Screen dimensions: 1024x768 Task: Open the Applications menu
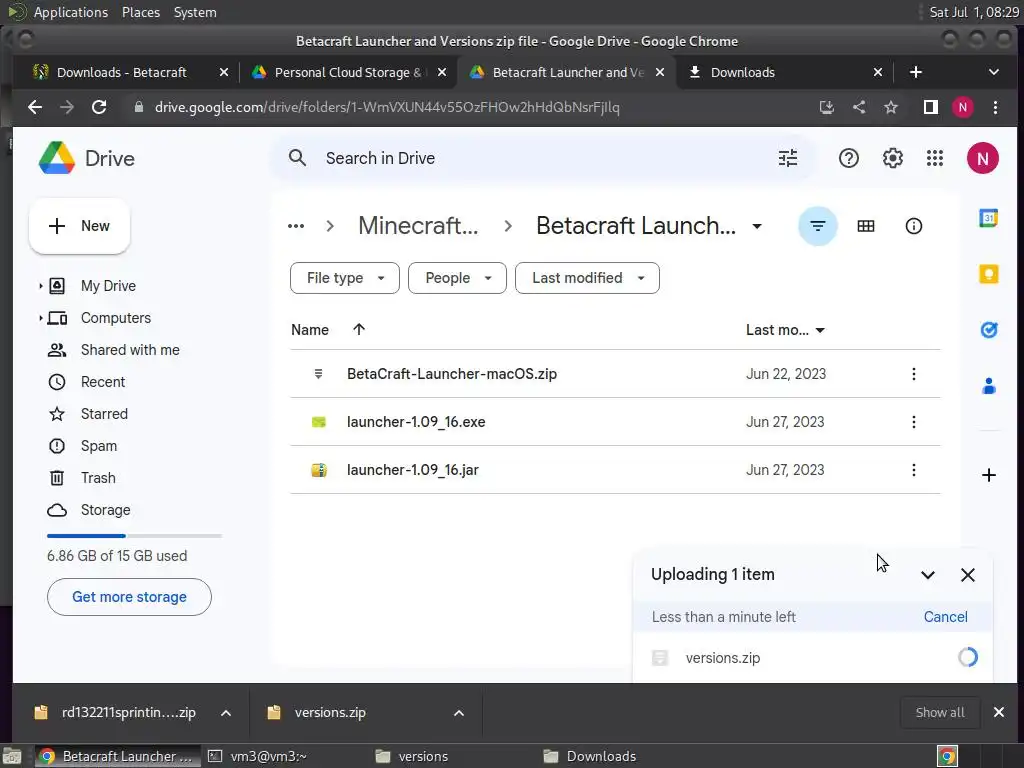tap(71, 12)
